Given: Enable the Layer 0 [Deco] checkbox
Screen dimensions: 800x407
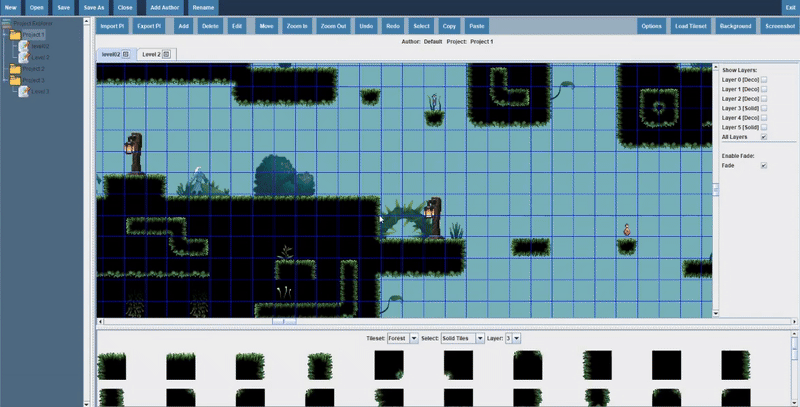Looking at the screenshot, I should tap(764, 80).
